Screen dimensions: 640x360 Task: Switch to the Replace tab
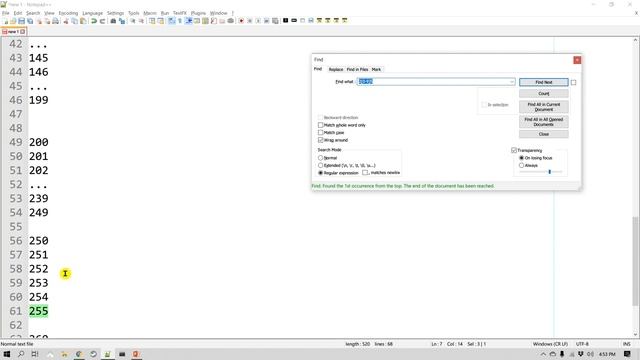coord(336,69)
